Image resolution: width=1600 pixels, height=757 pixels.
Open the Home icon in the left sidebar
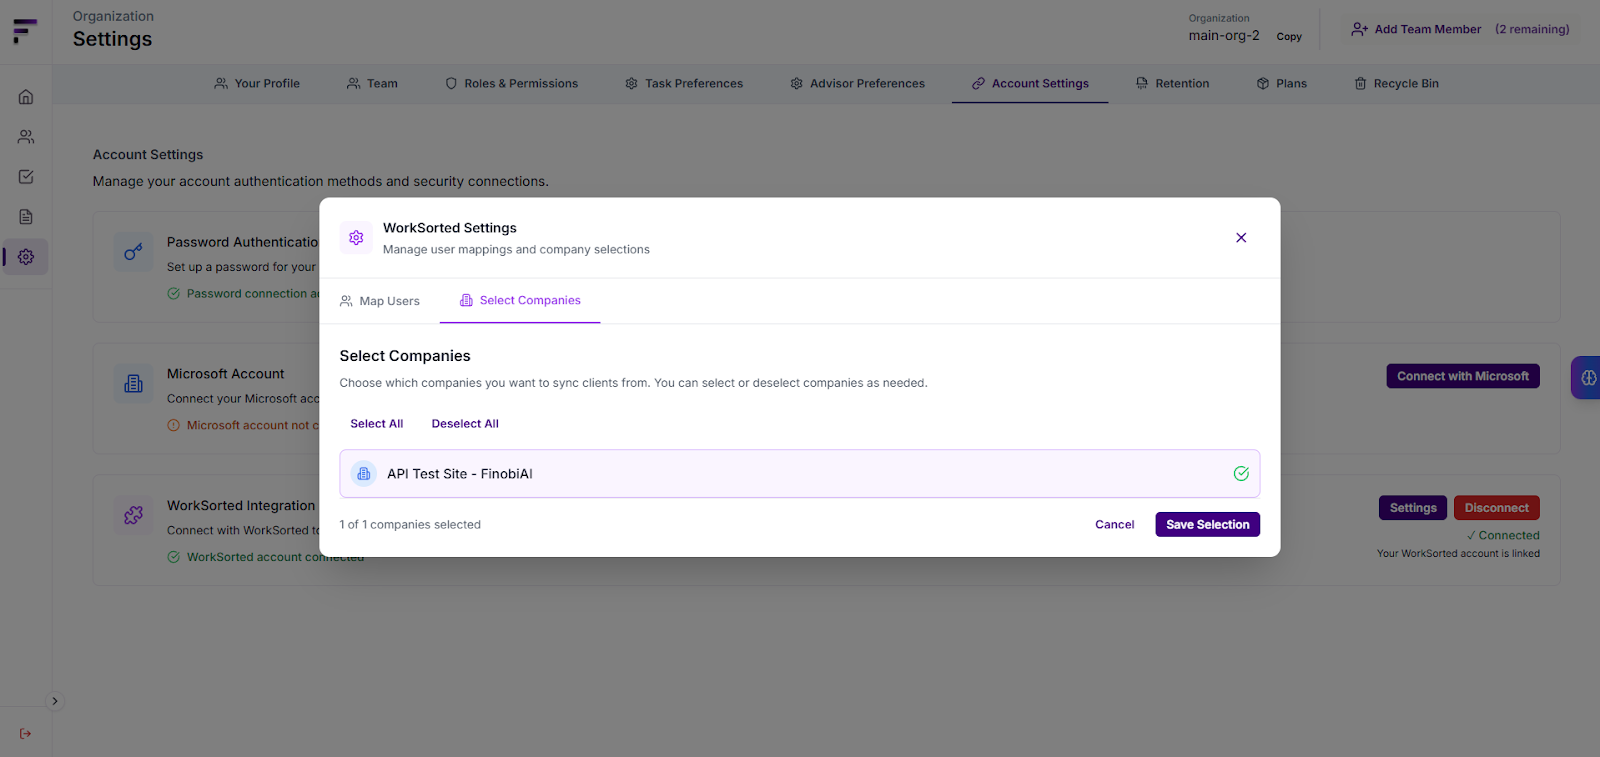(26, 97)
